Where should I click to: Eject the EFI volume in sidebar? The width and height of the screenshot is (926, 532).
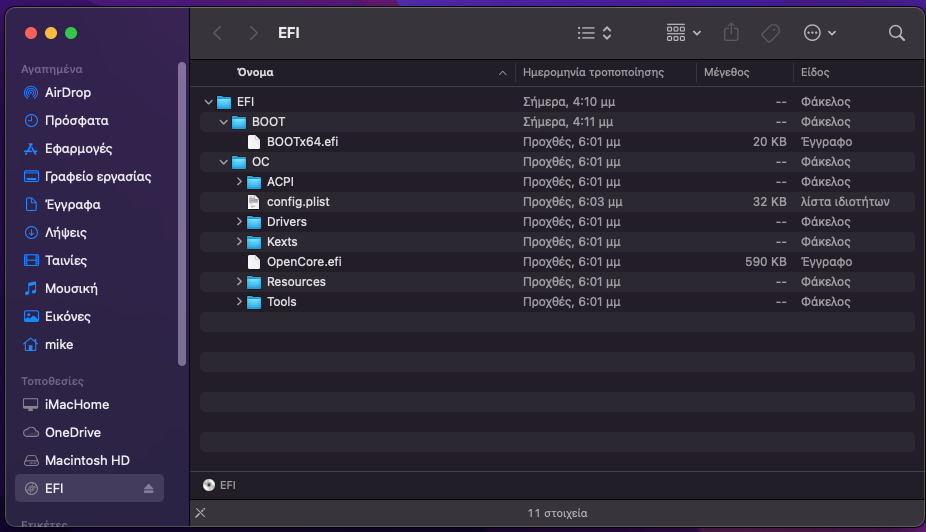pos(148,488)
